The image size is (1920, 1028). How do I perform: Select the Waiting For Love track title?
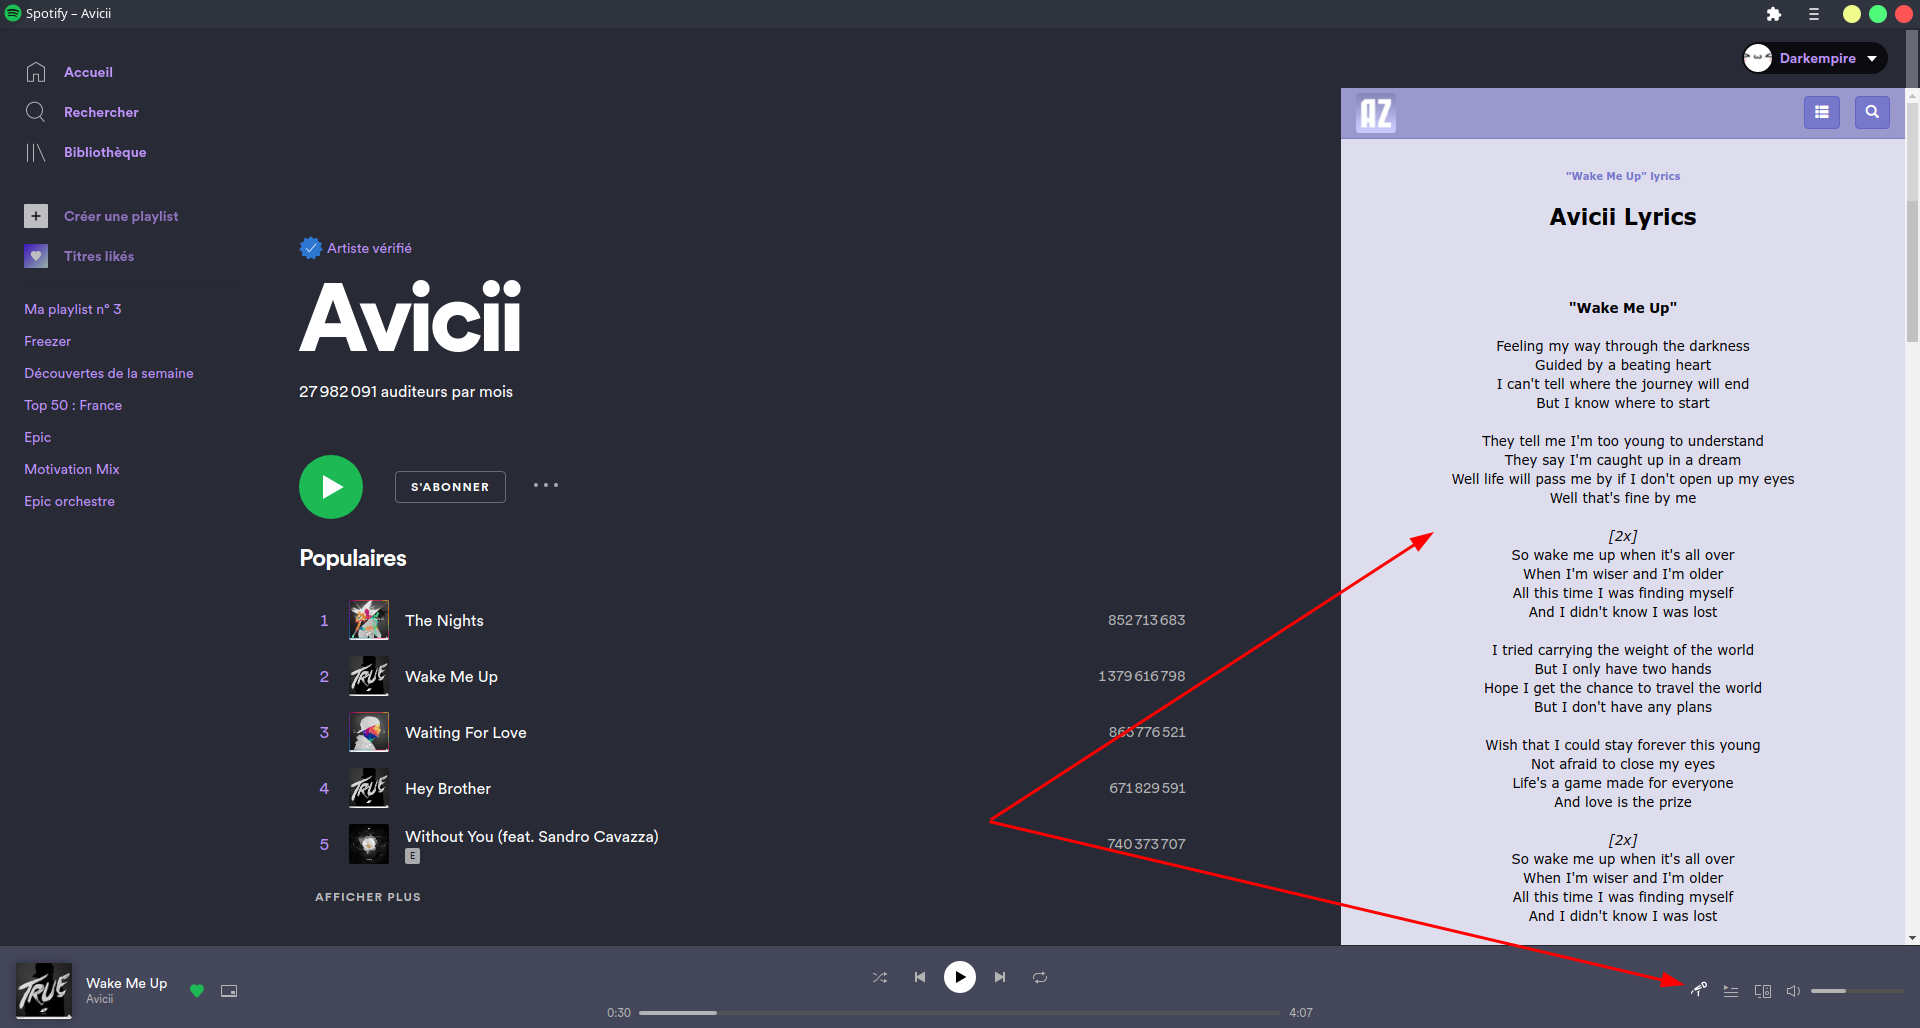click(x=466, y=732)
